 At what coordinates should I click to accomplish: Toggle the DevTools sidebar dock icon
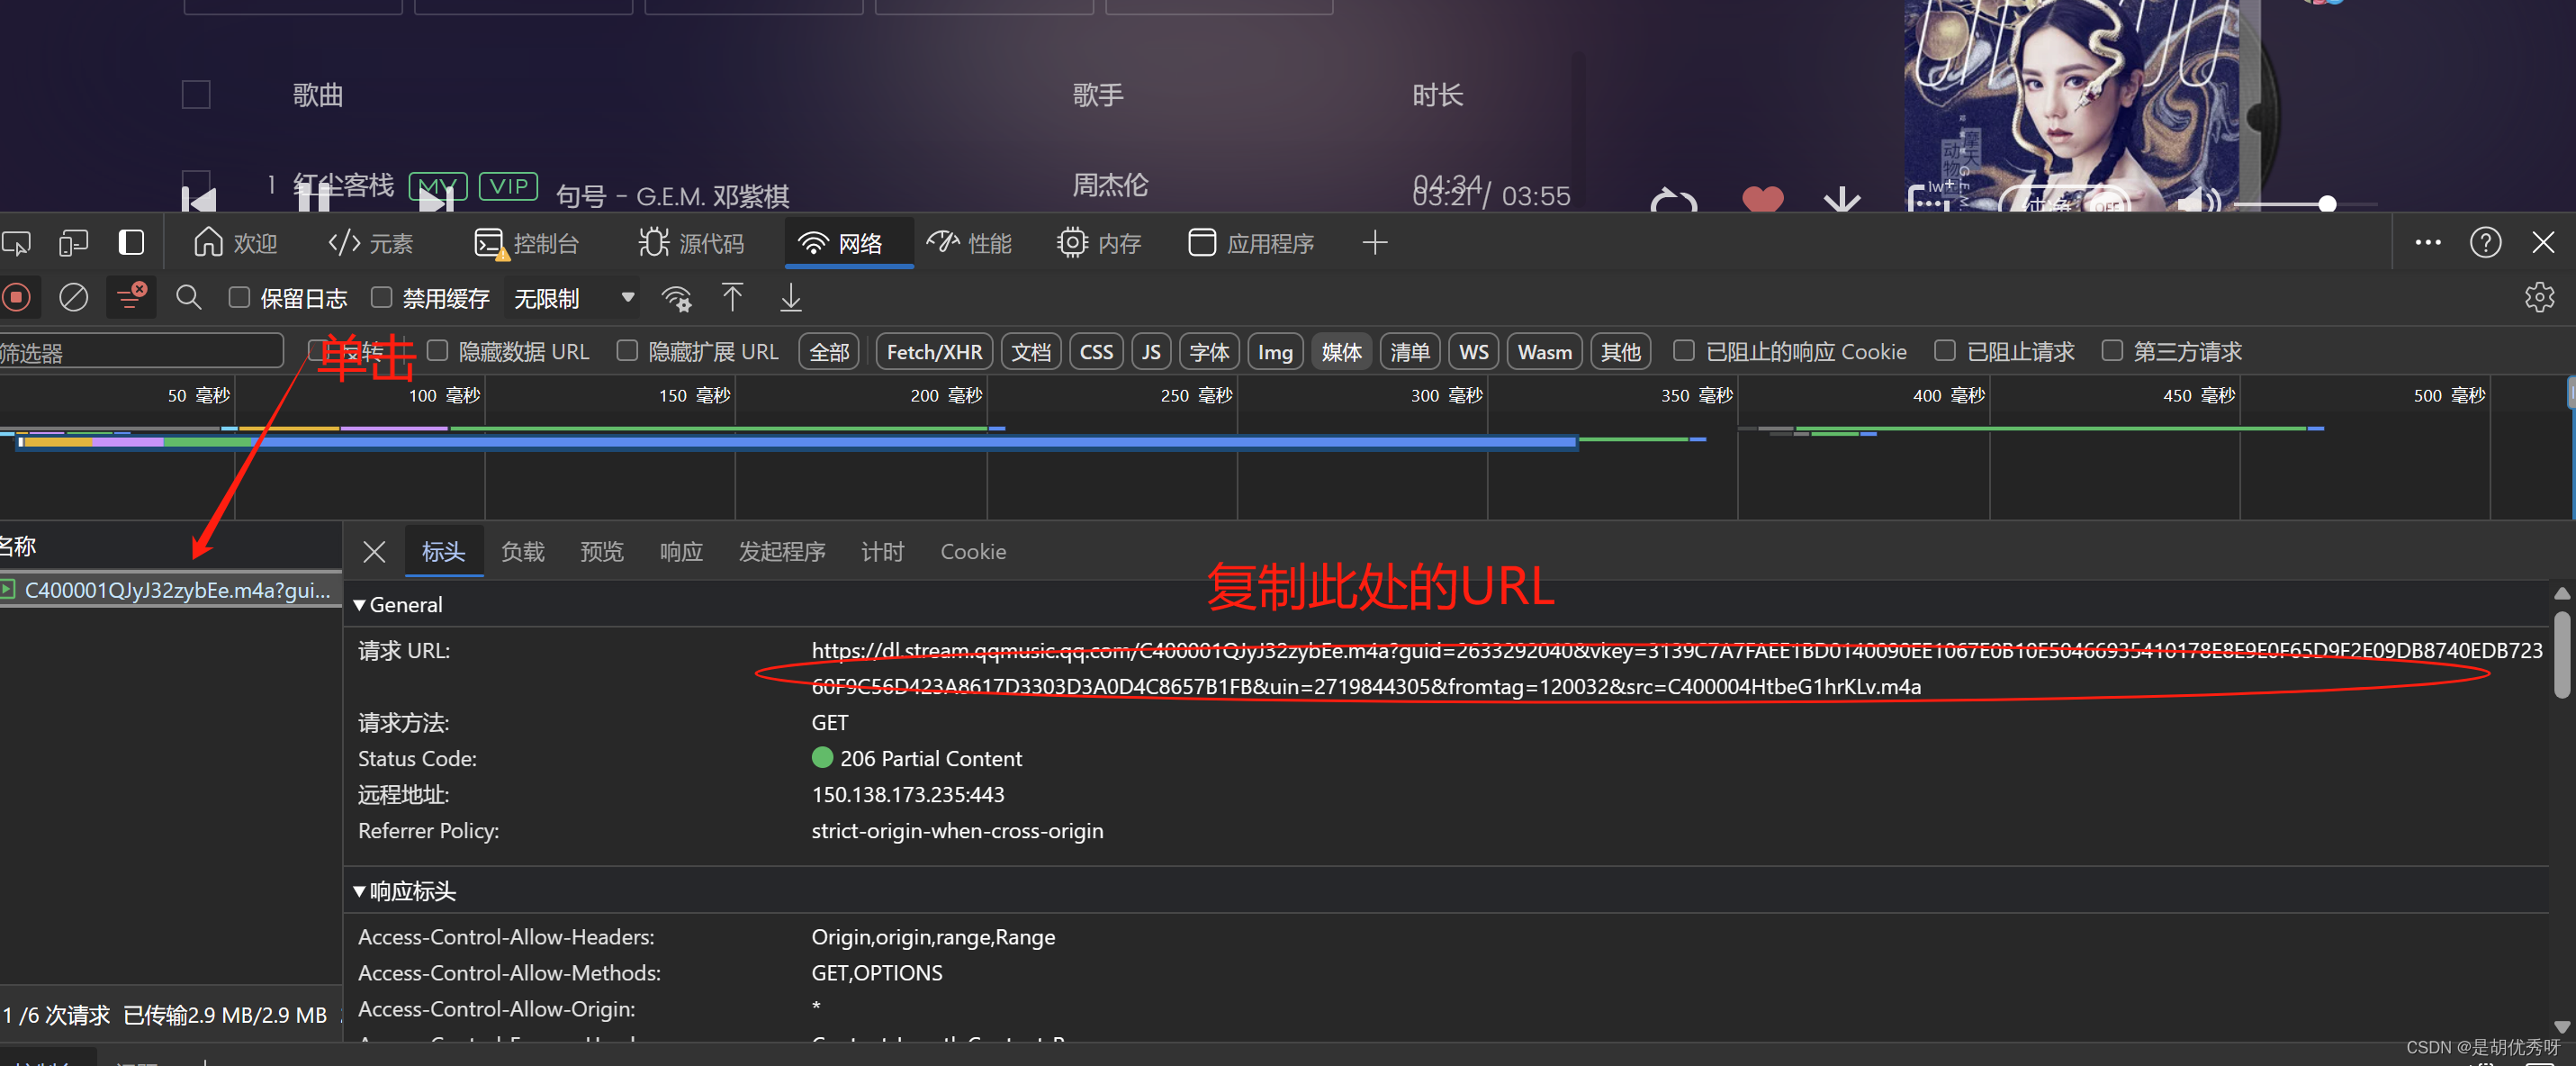click(x=131, y=243)
